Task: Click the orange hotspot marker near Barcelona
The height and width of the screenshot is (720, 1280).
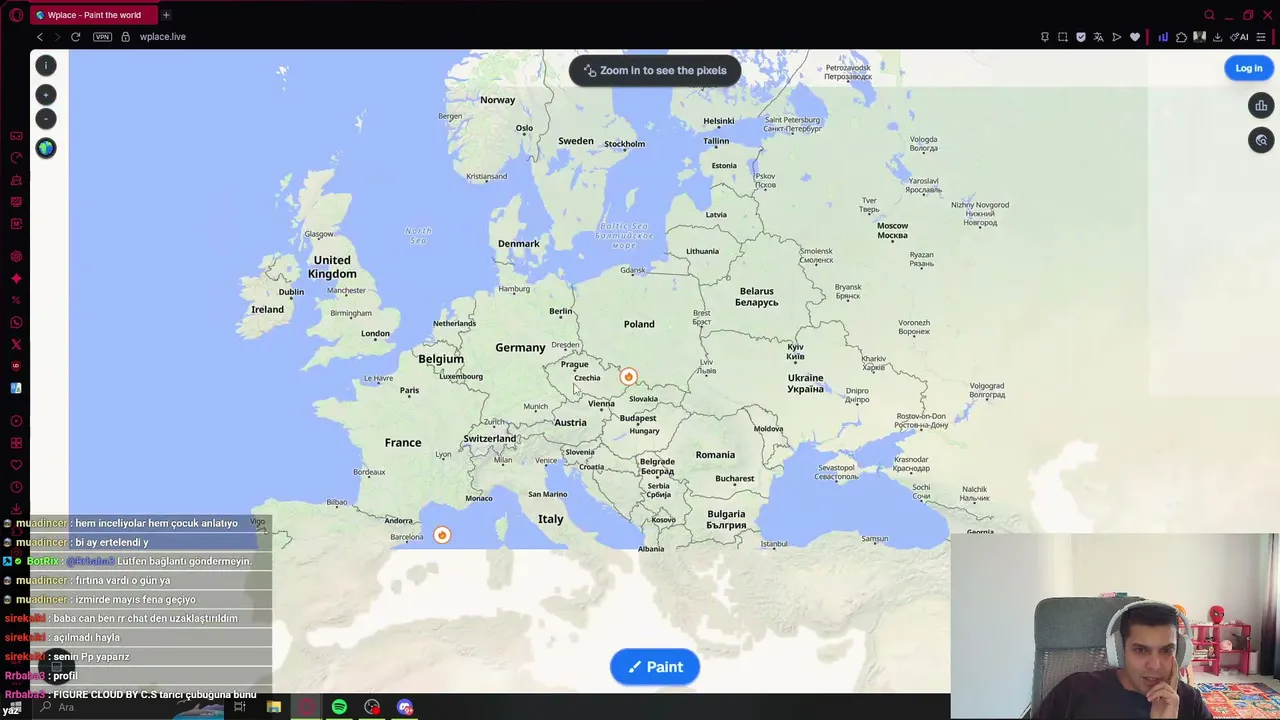Action: (442, 535)
